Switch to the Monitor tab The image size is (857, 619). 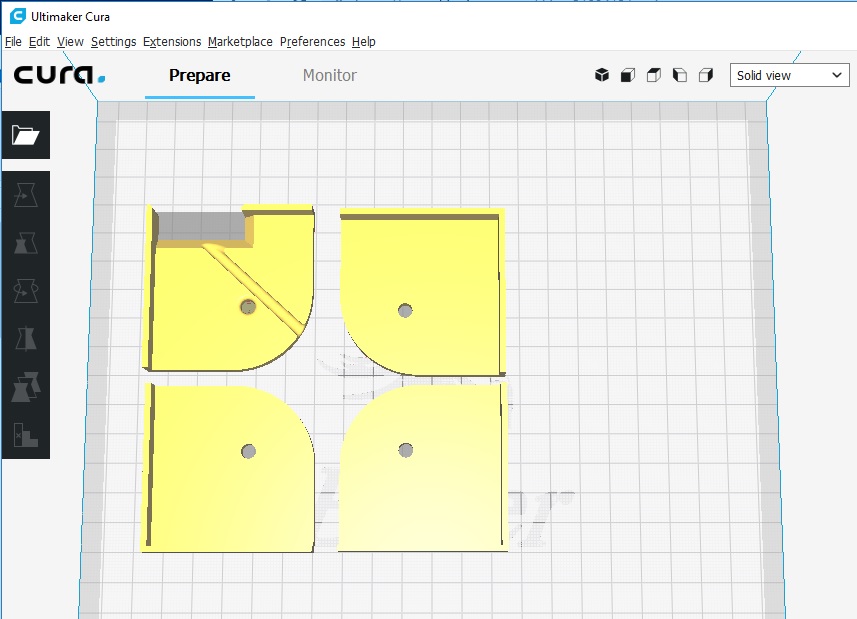point(330,75)
